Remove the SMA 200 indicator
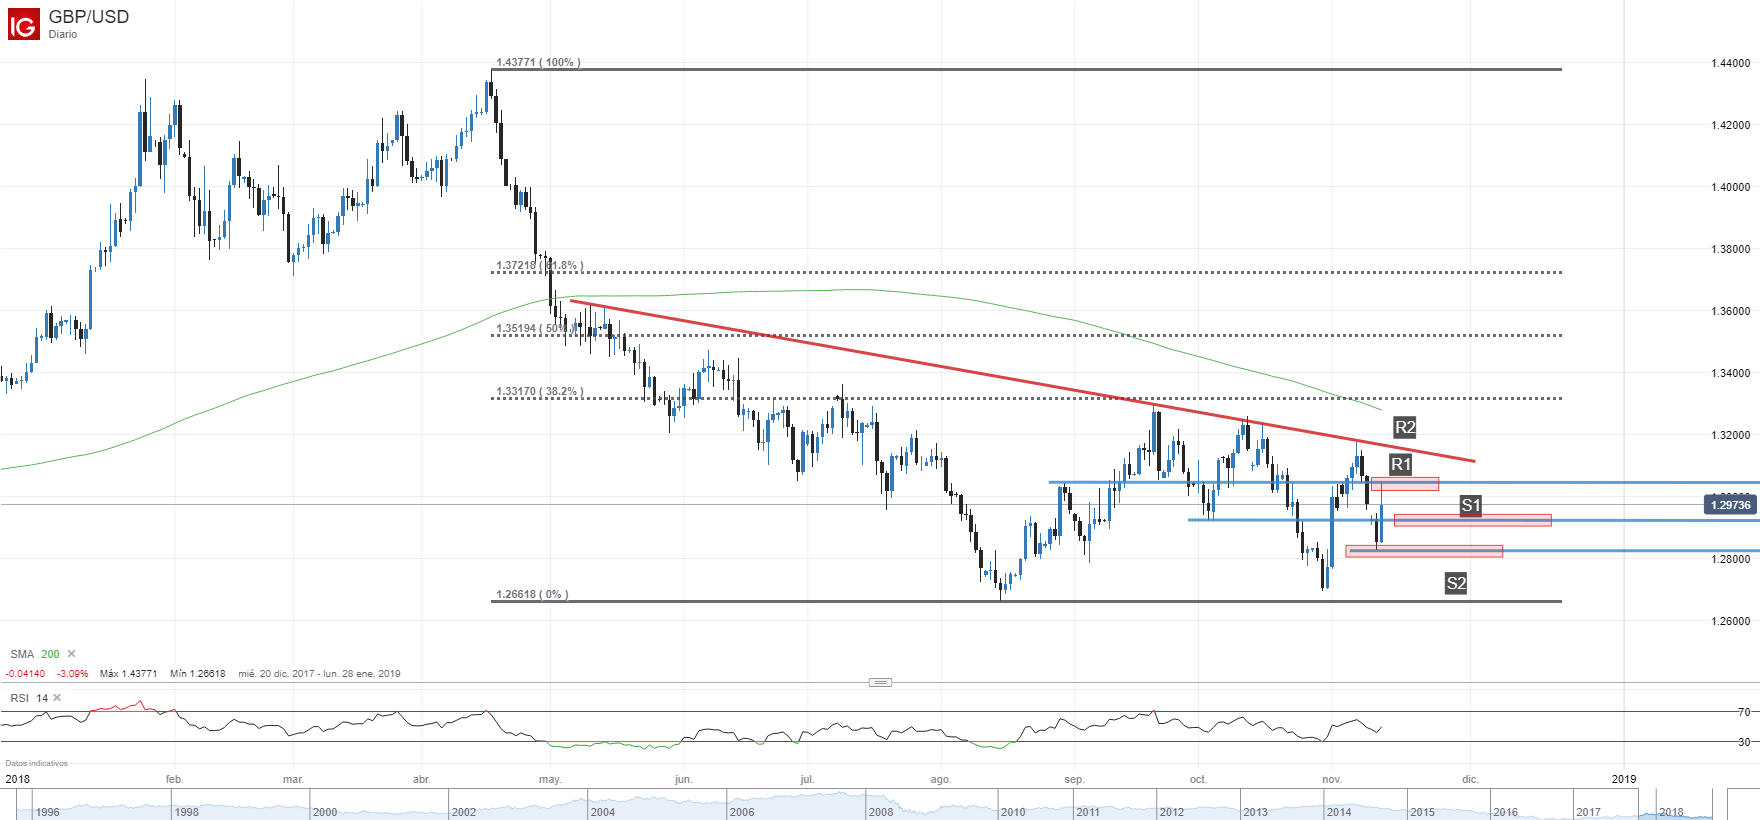Image resolution: width=1760 pixels, height=820 pixels. click(x=71, y=654)
